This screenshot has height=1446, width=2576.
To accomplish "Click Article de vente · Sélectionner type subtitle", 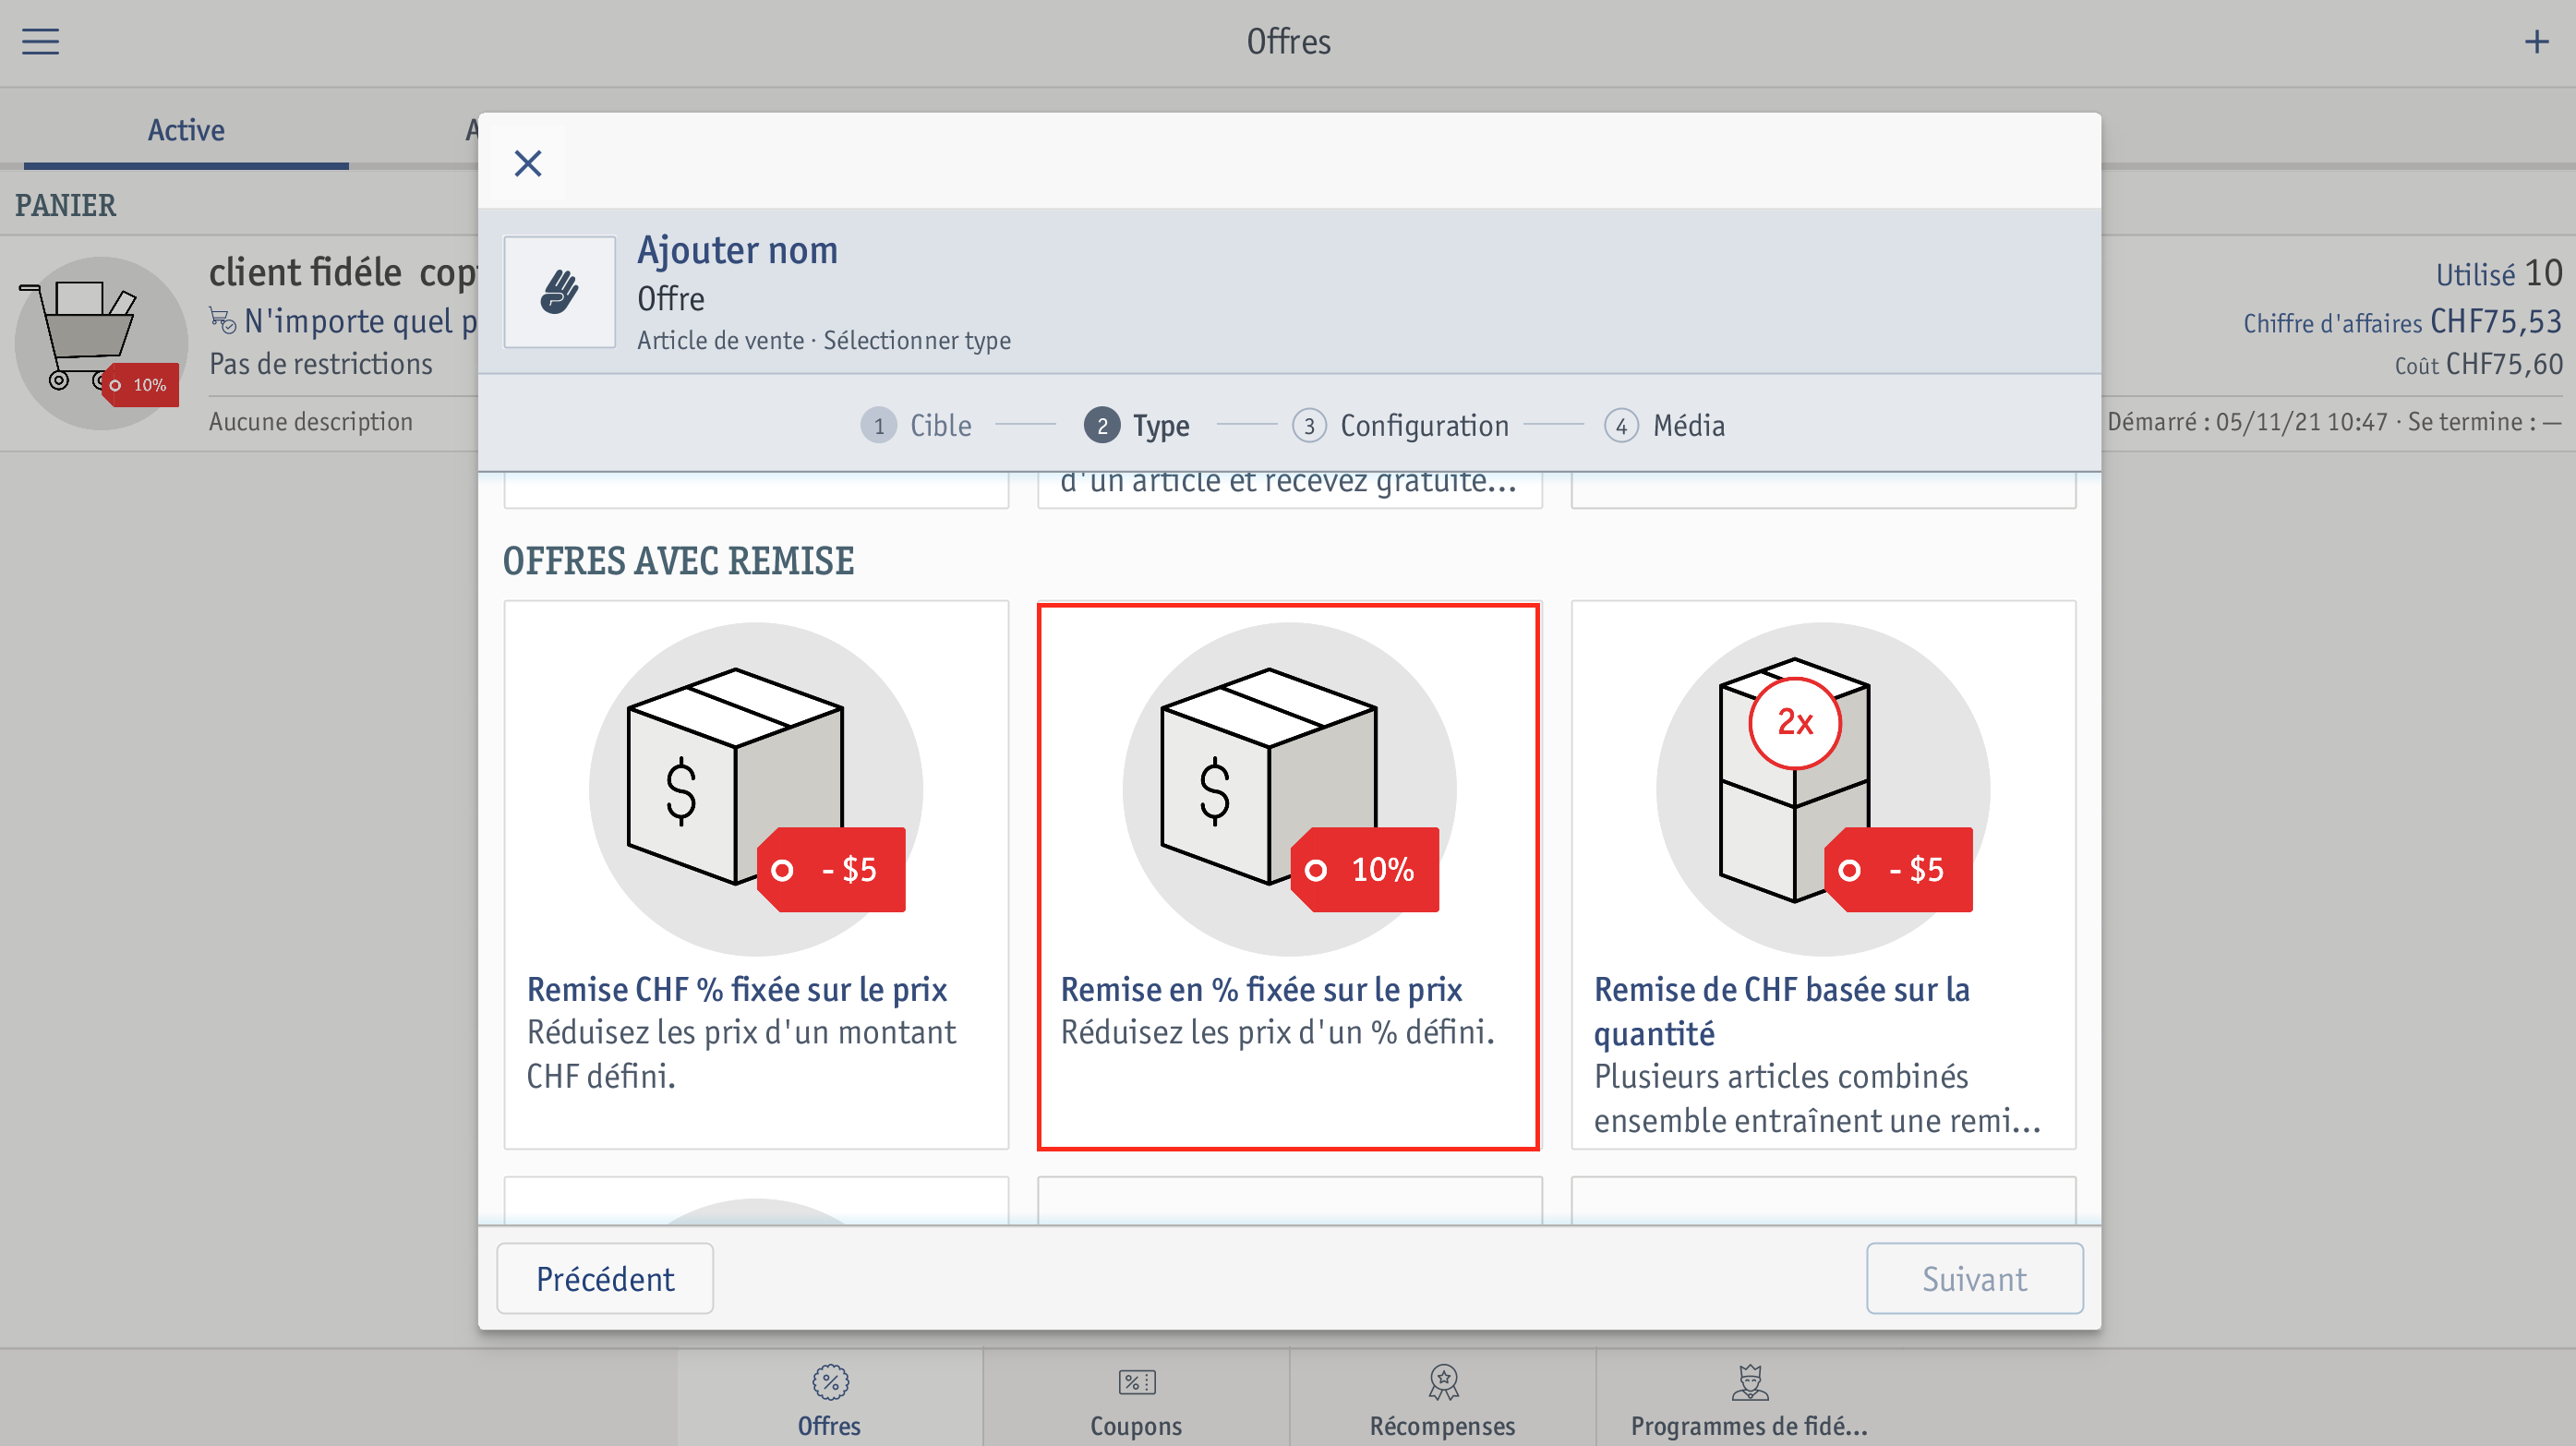I will pyautogui.click(x=824, y=341).
